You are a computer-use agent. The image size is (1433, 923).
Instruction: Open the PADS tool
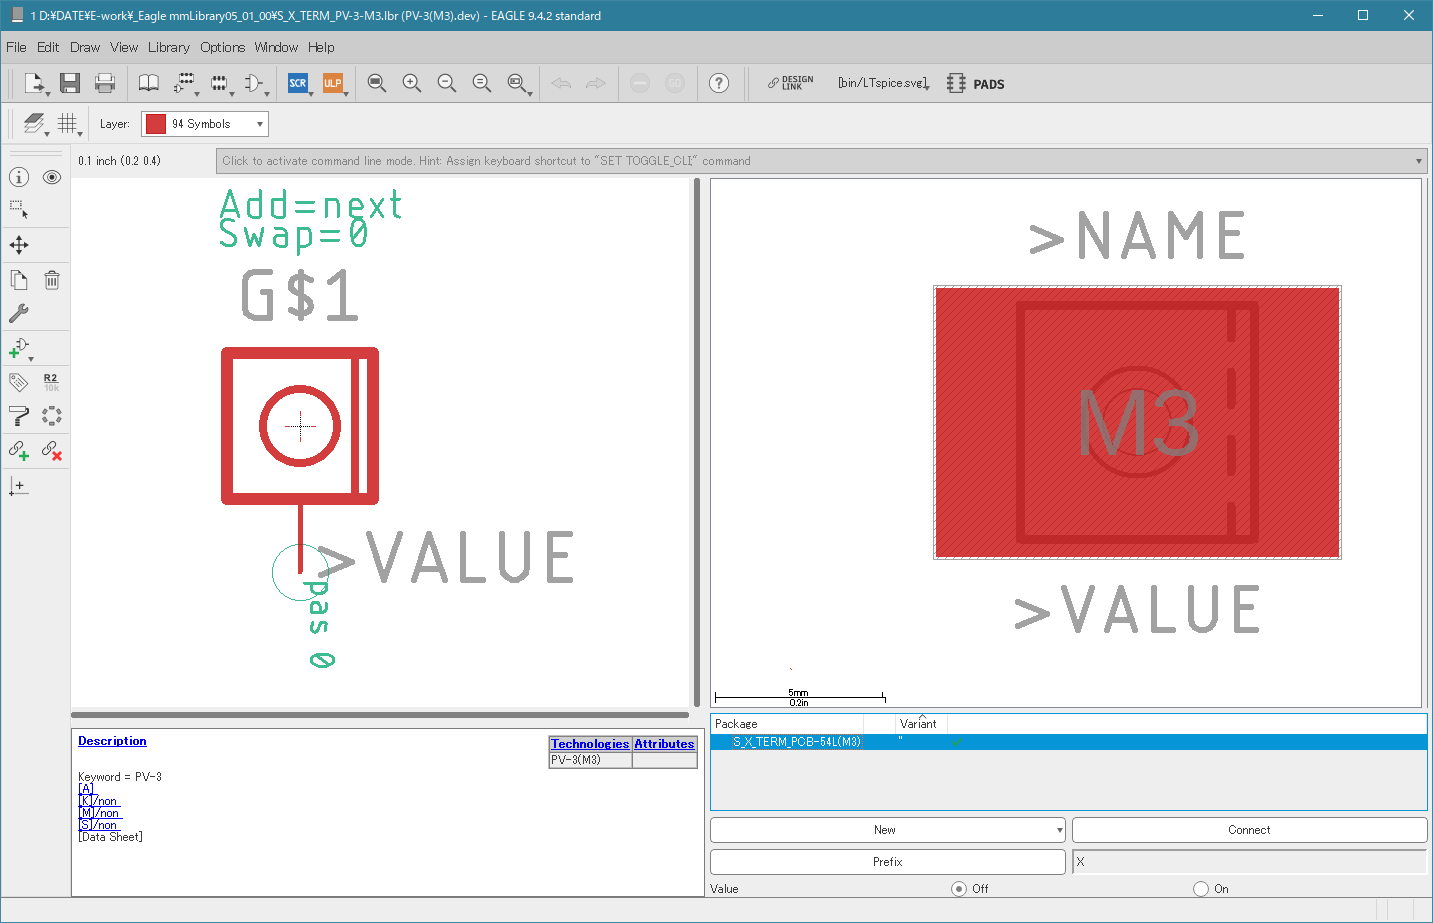(975, 84)
